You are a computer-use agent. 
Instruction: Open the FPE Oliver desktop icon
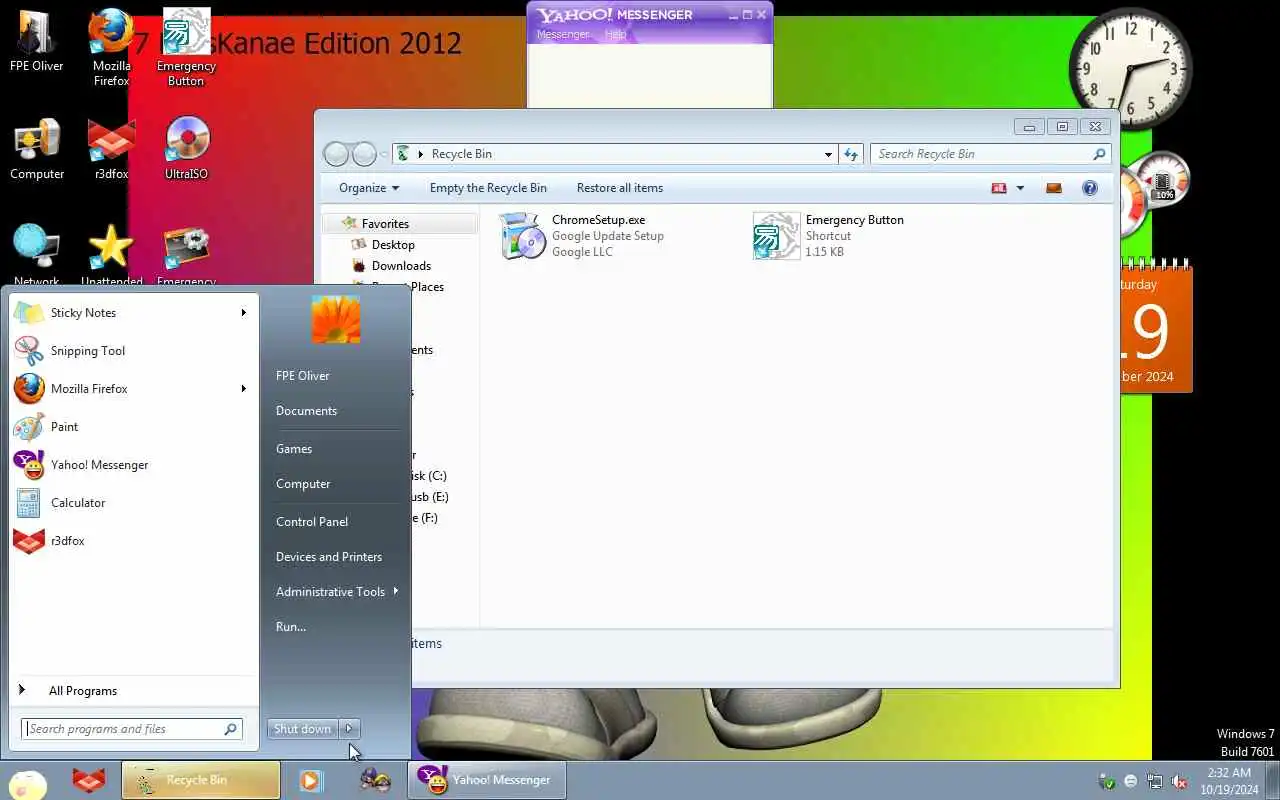[x=36, y=40]
